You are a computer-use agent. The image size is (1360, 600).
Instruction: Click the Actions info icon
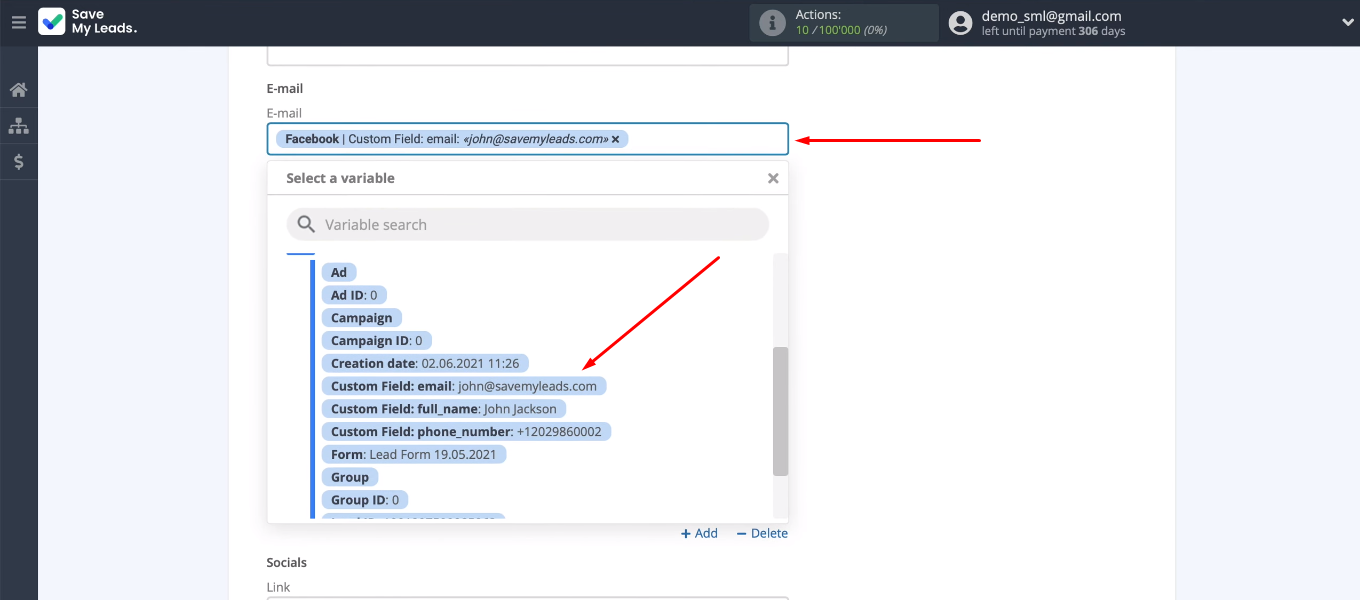click(x=772, y=22)
